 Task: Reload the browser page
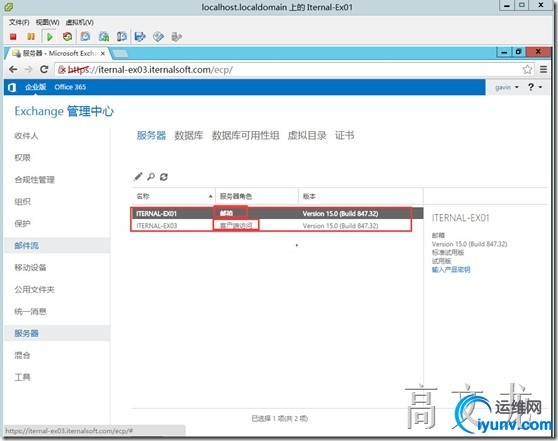(44, 69)
